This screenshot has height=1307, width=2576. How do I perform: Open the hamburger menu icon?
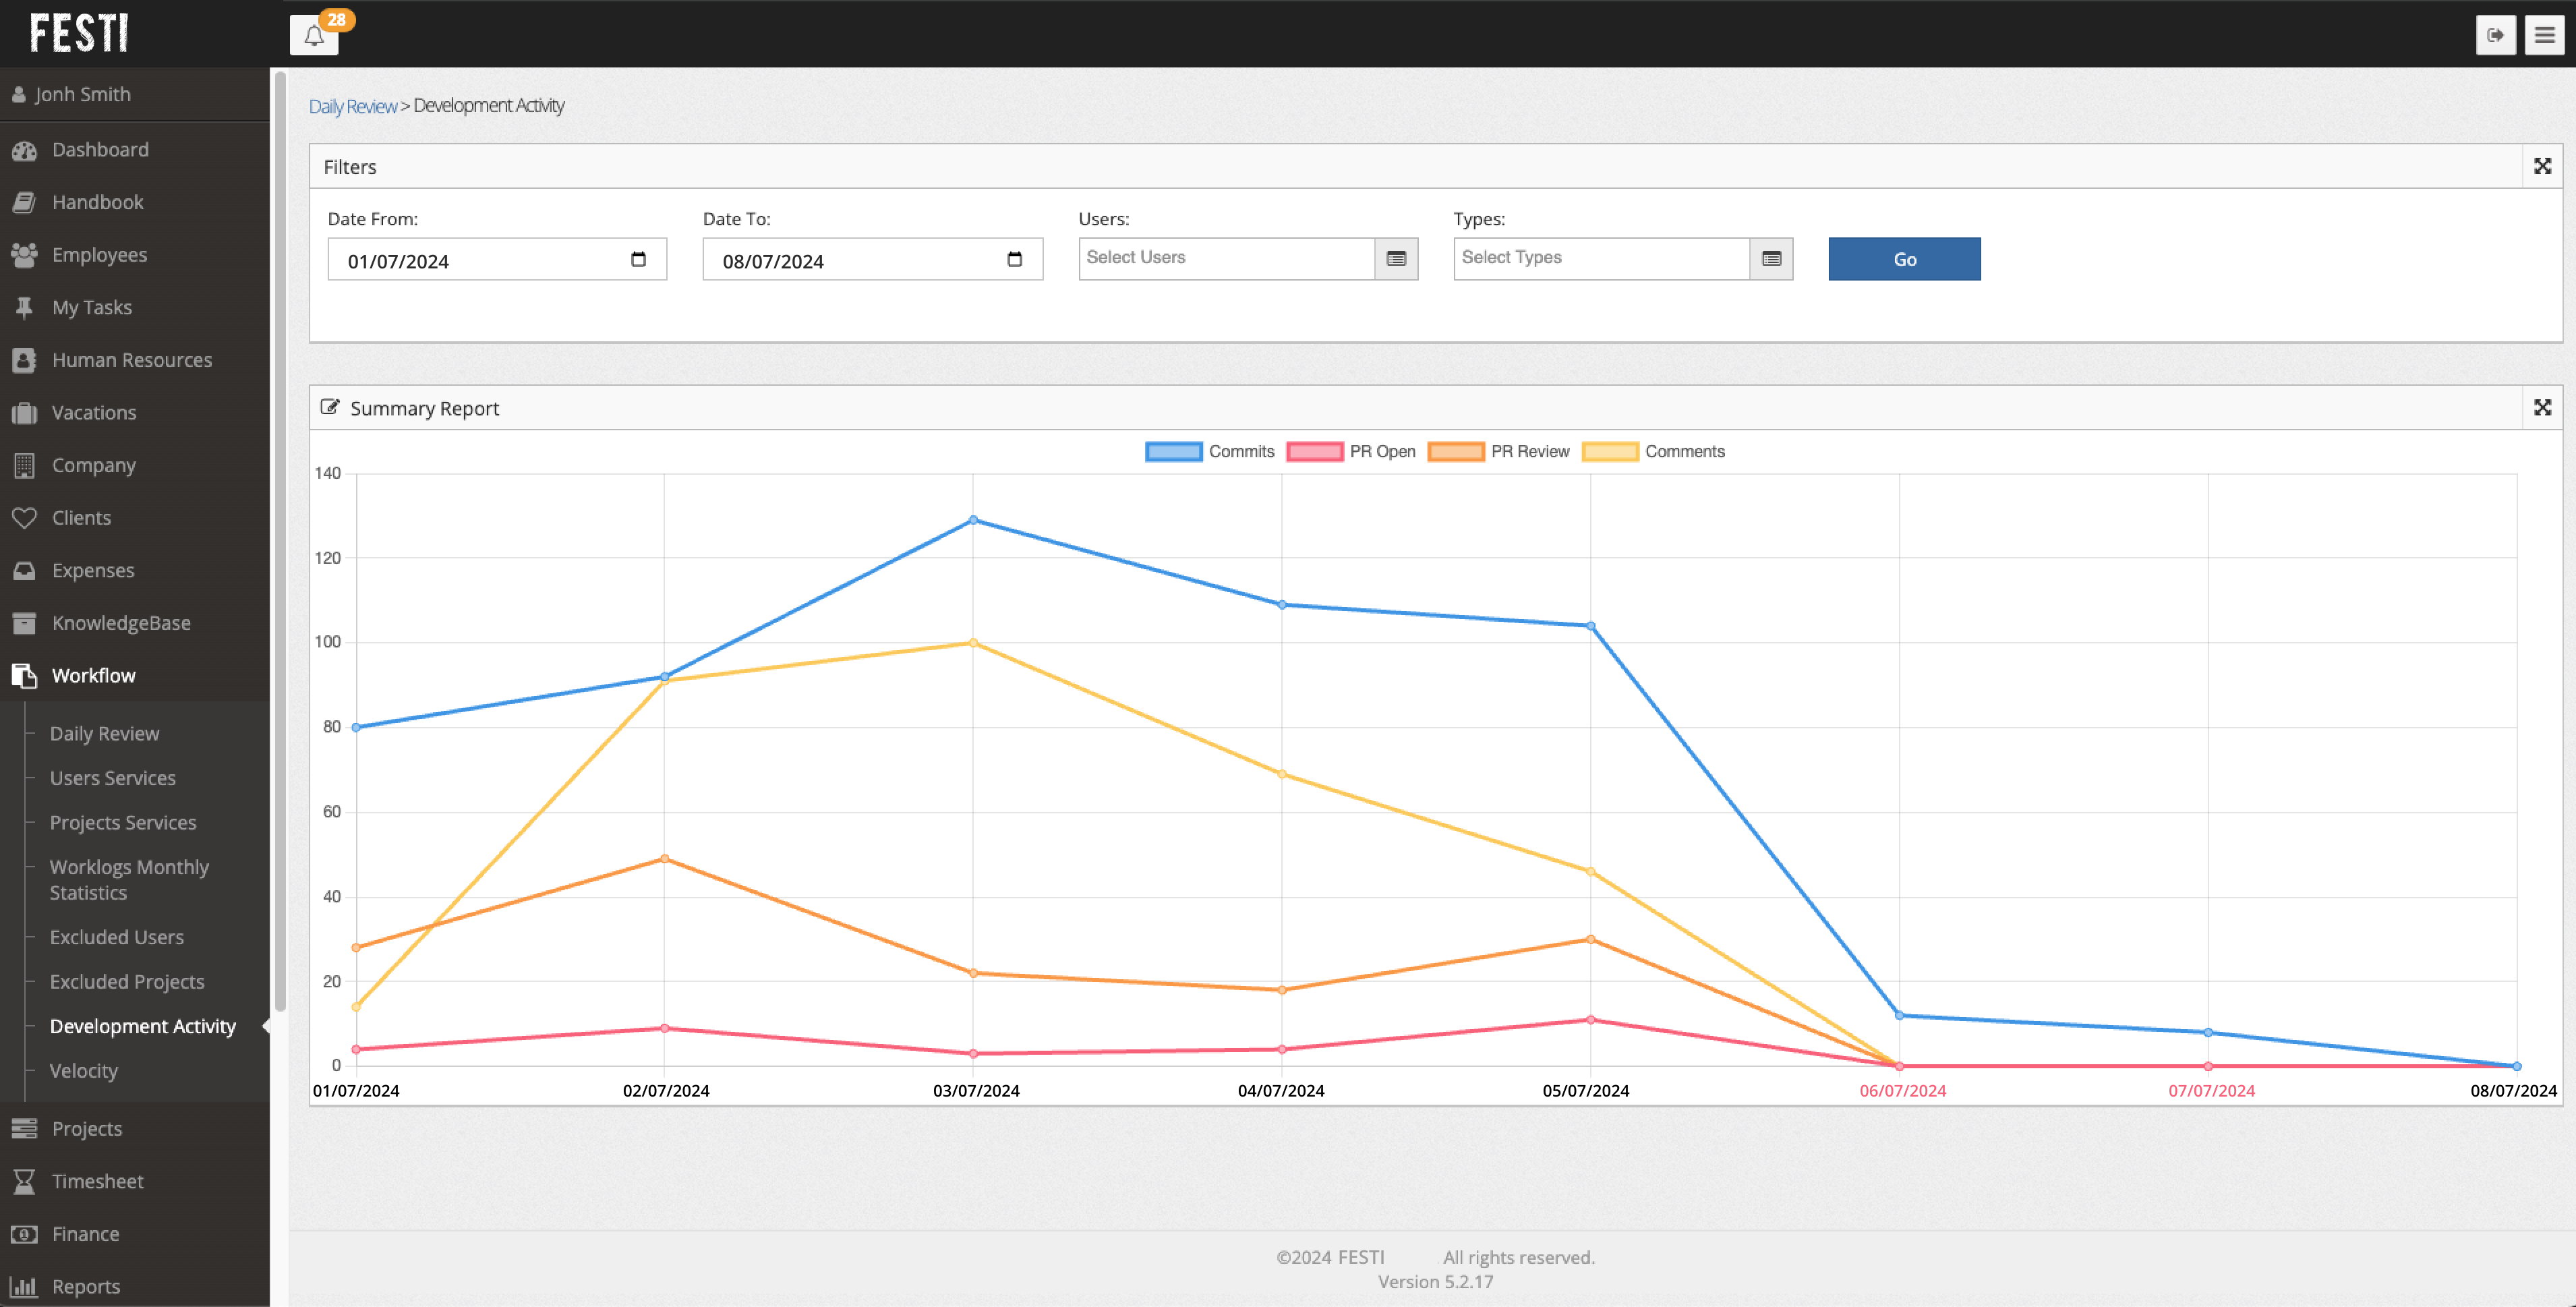point(2544,35)
